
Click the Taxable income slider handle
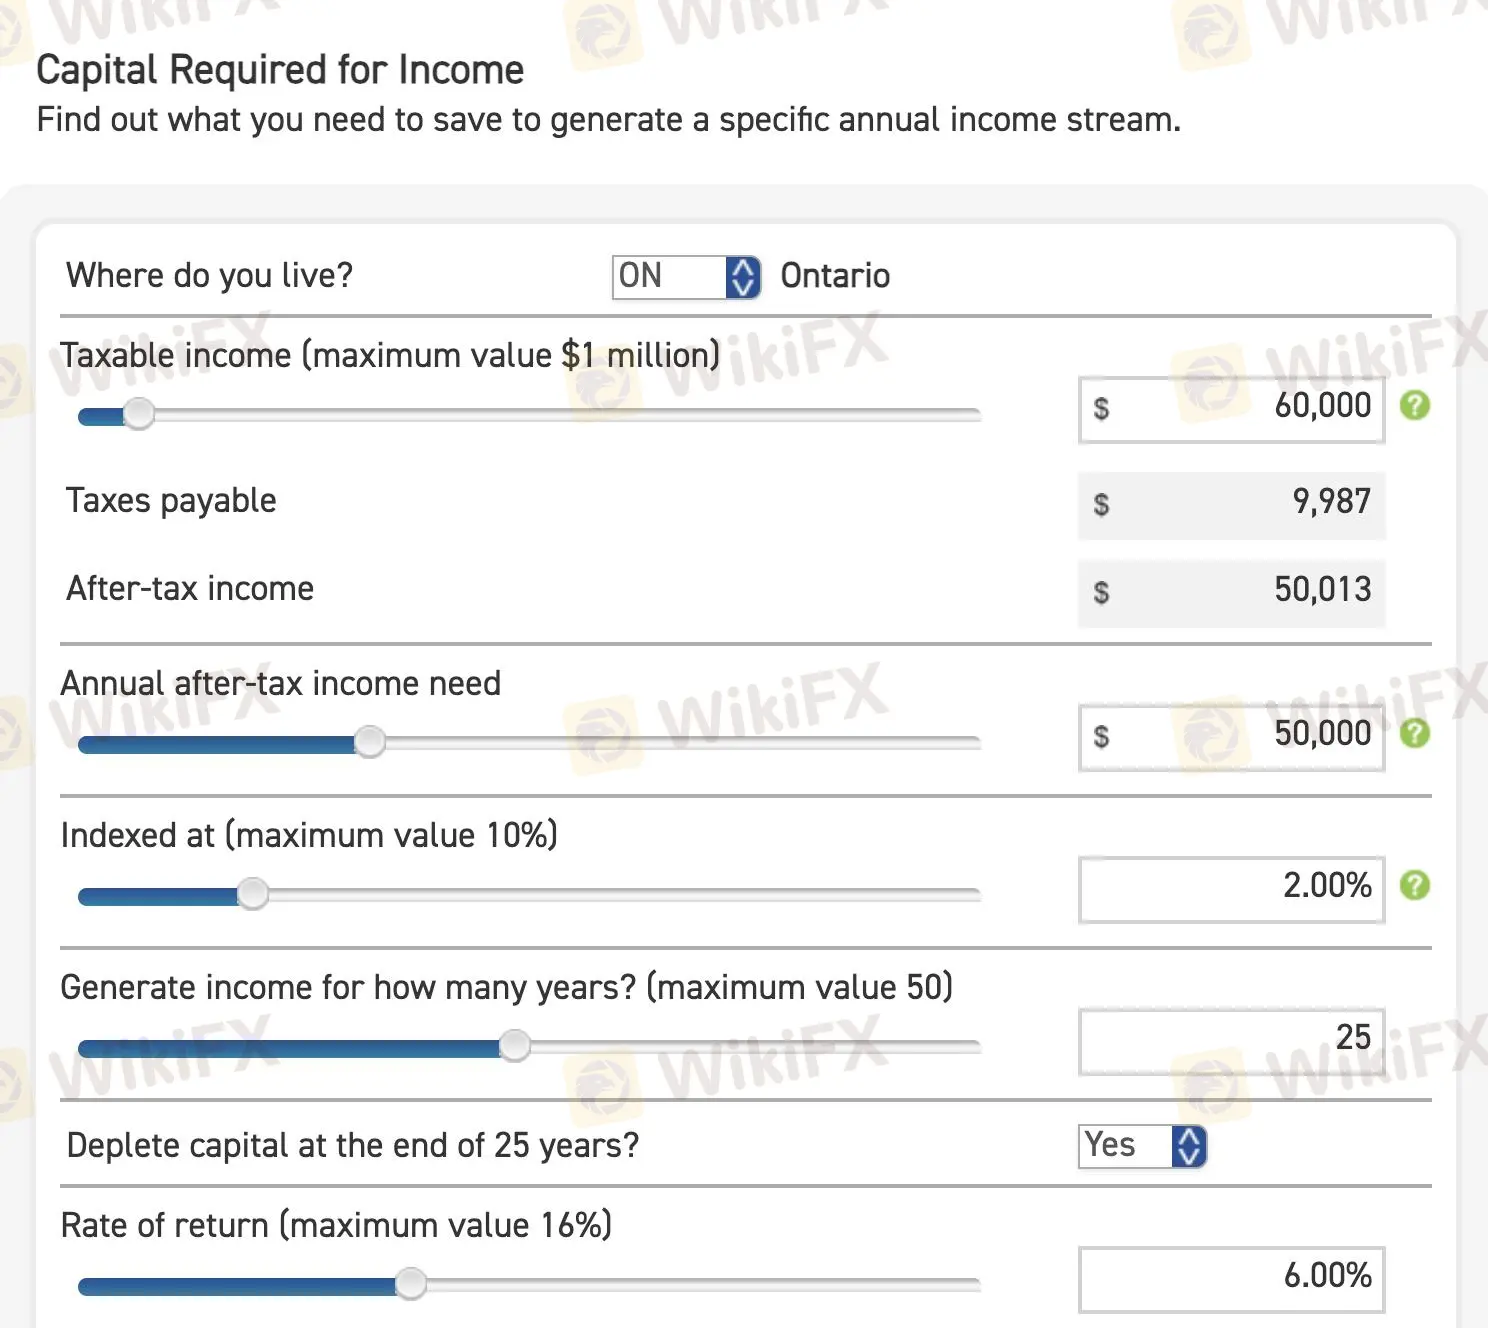(139, 414)
